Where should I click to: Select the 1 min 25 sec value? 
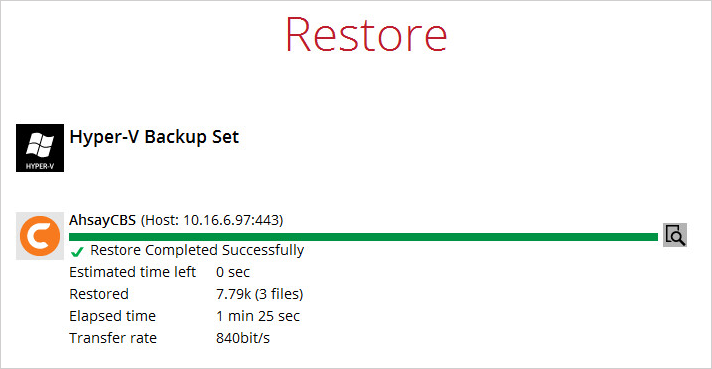coord(258,316)
